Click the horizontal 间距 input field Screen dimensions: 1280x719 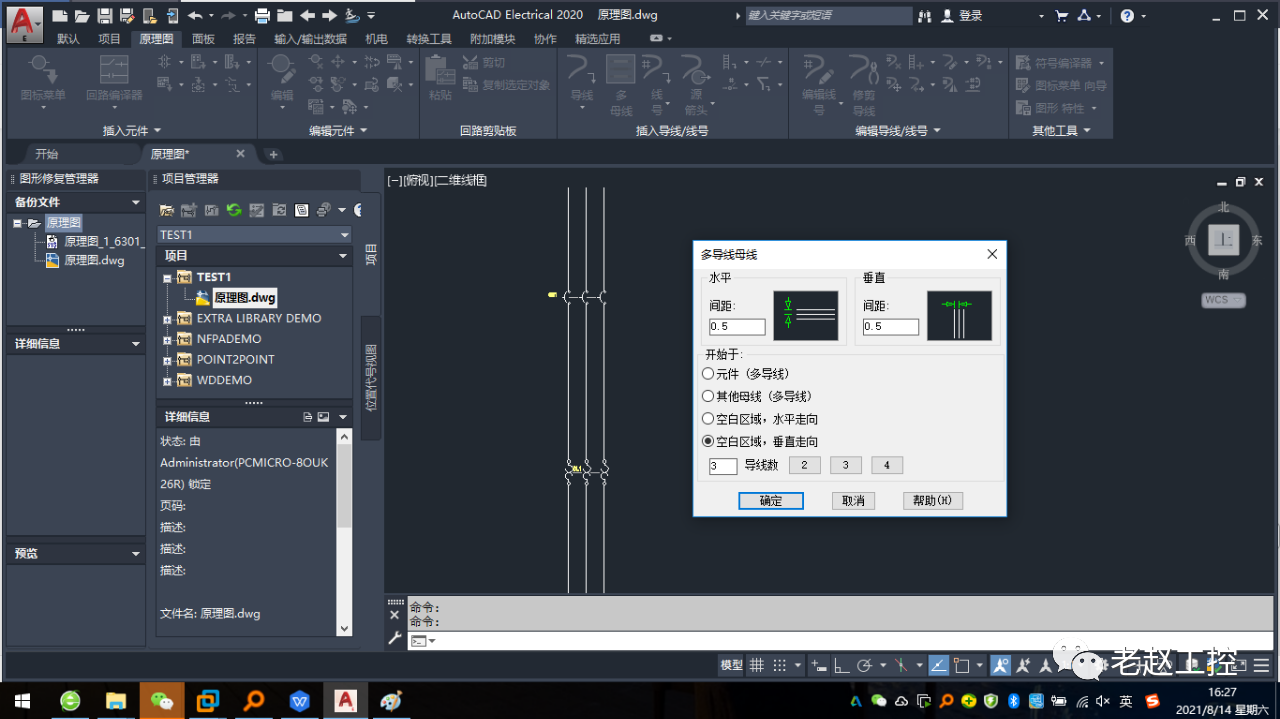click(x=737, y=327)
